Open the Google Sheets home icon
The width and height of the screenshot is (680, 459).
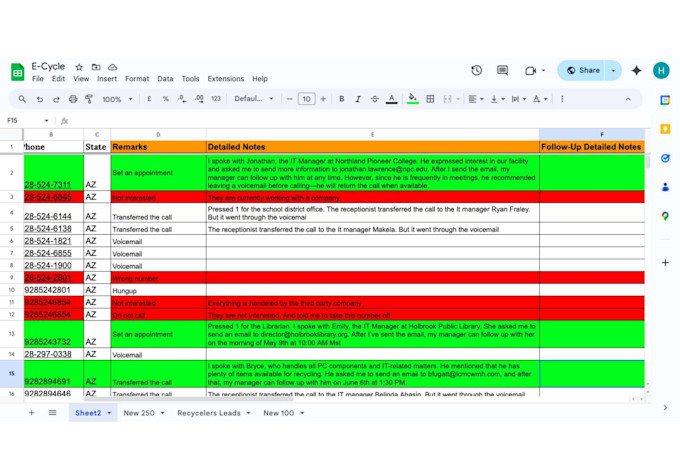click(x=17, y=72)
